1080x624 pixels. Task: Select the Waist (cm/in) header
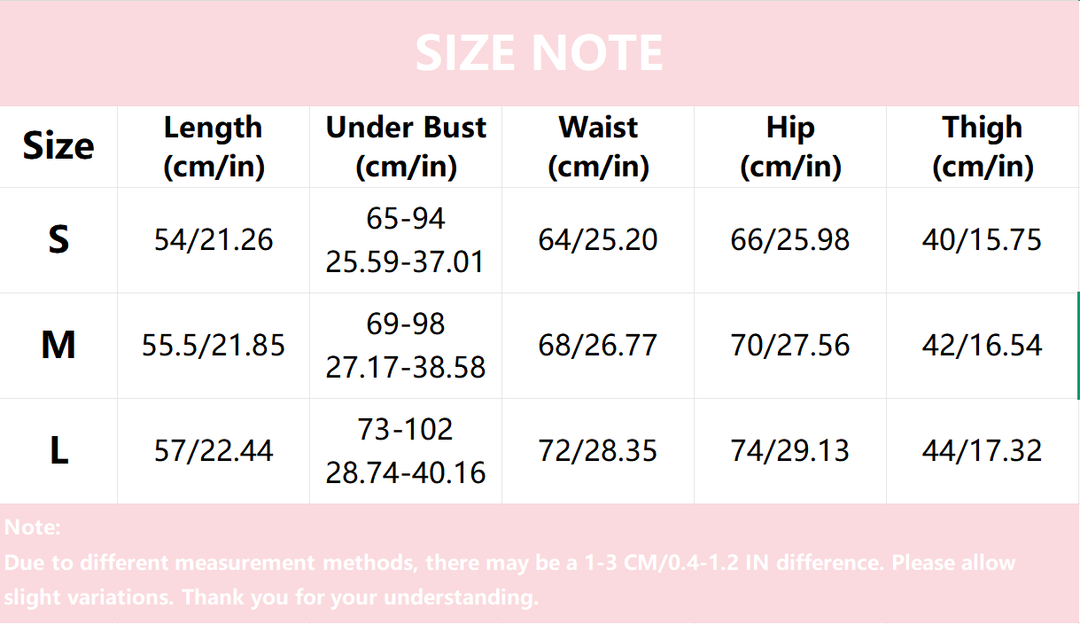(598, 147)
